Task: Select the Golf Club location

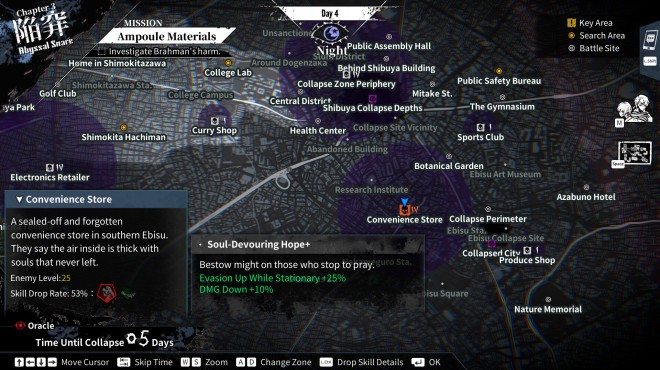Action: click(58, 93)
